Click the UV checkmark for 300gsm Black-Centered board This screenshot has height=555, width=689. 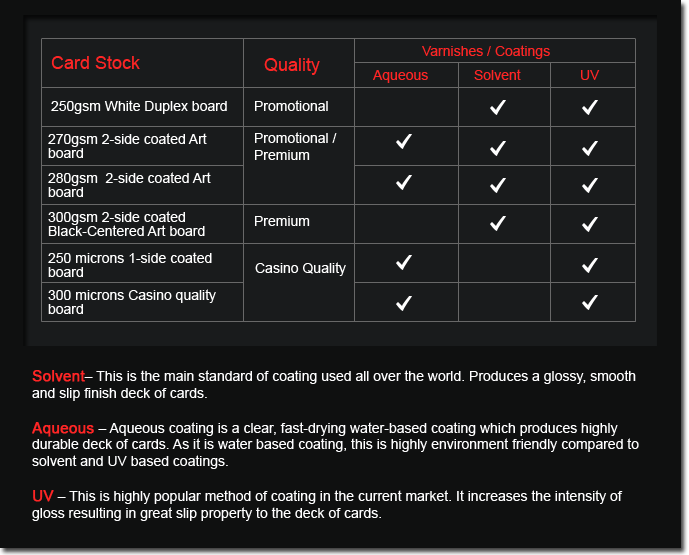[590, 224]
